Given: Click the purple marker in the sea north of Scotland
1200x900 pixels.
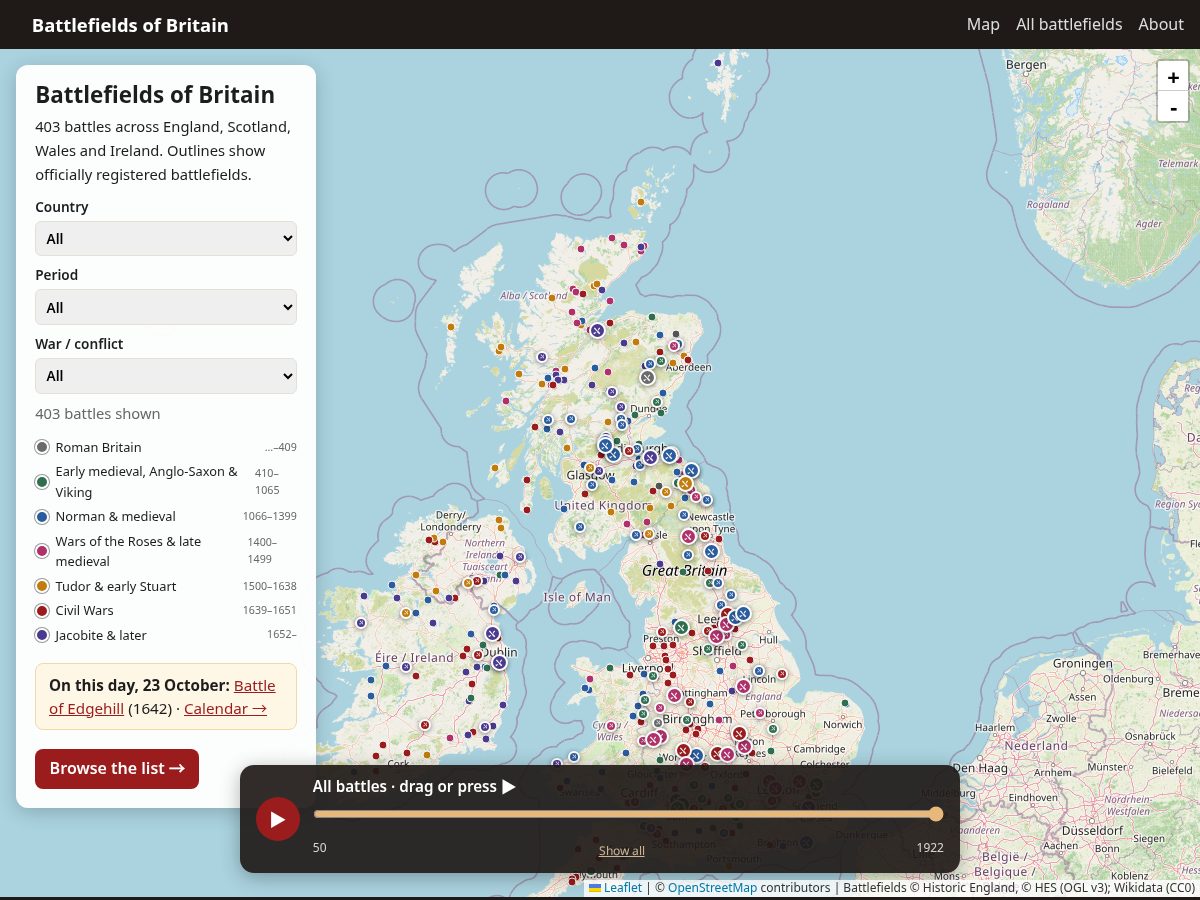Looking at the screenshot, I should click(718, 63).
